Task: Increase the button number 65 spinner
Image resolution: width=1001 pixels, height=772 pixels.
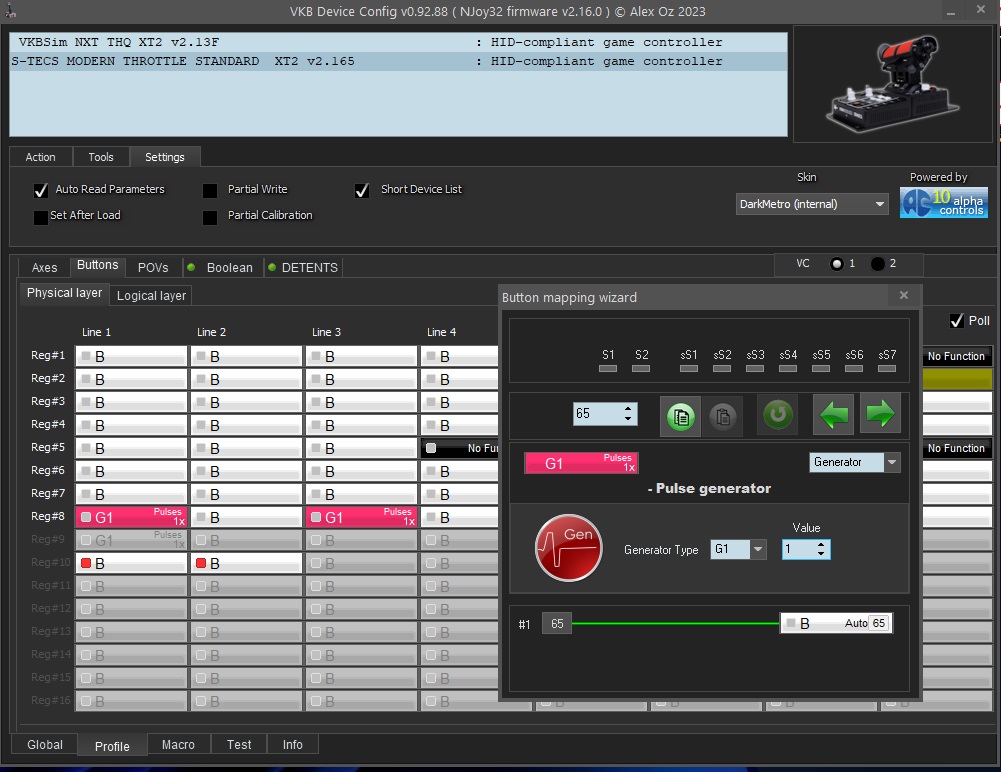Action: pos(628,409)
